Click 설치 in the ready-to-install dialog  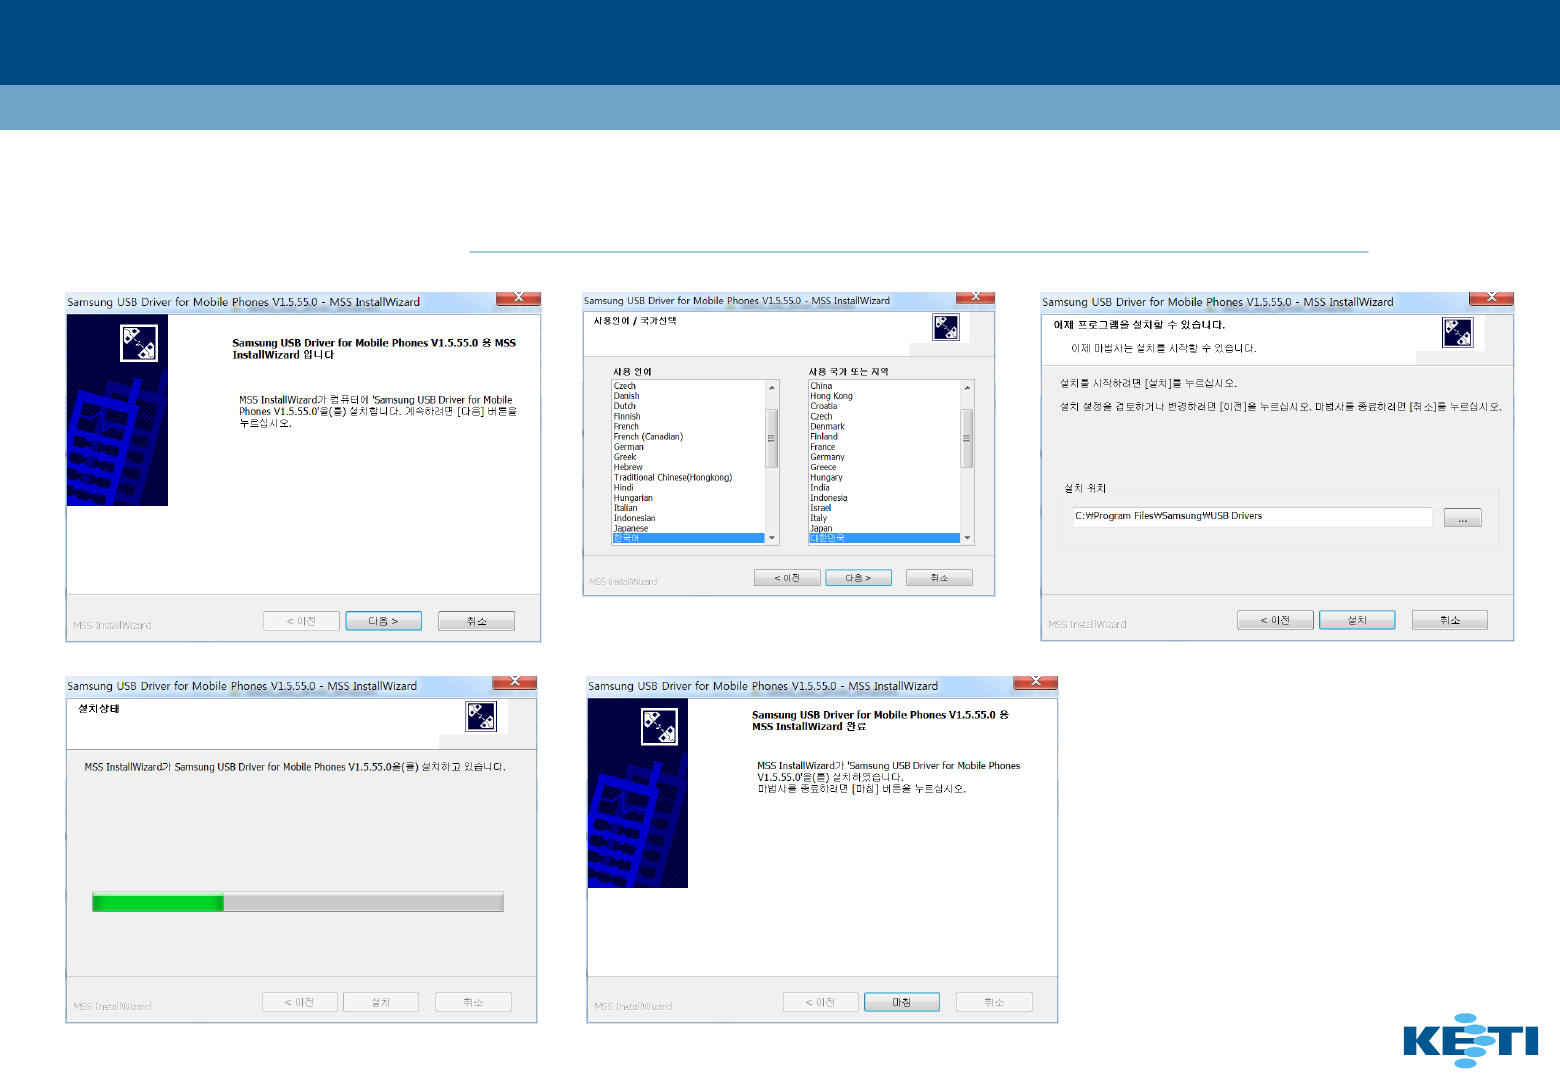1357,620
